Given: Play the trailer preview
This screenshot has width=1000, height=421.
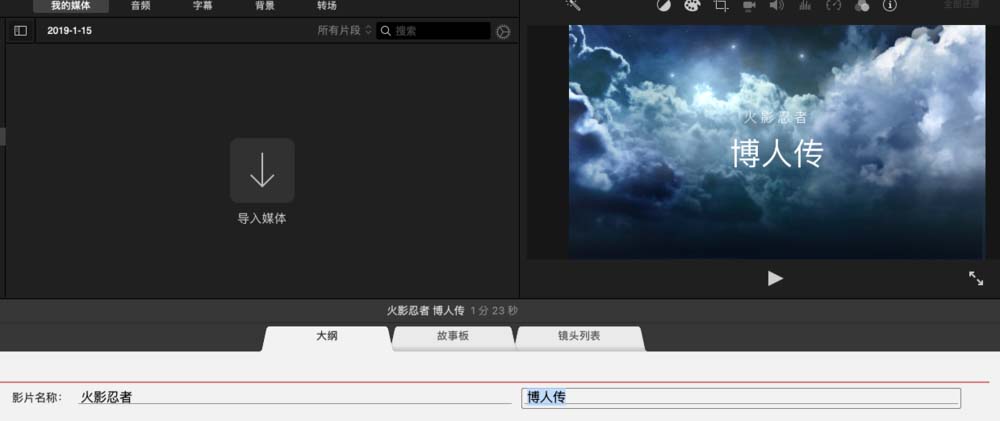Looking at the screenshot, I should click(775, 278).
